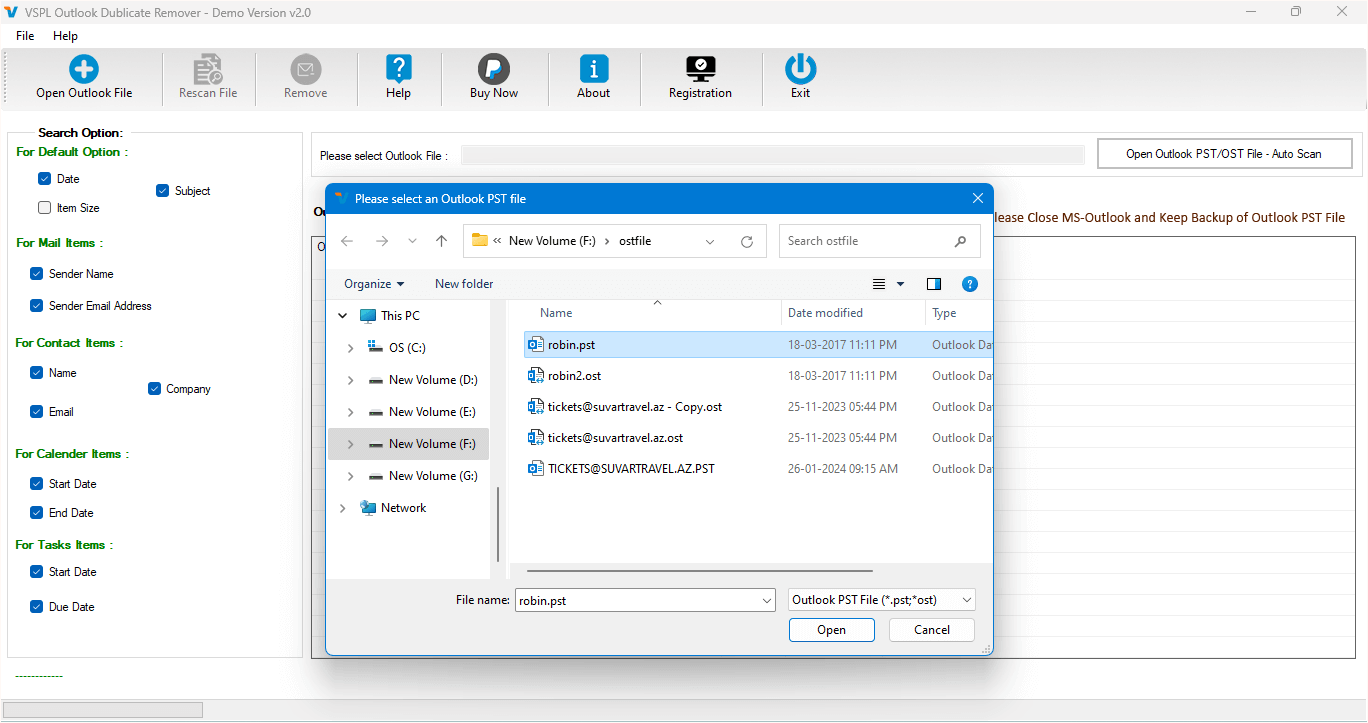This screenshot has height=723, width=1368.
Task: Go up one folder level
Action: pos(441,241)
